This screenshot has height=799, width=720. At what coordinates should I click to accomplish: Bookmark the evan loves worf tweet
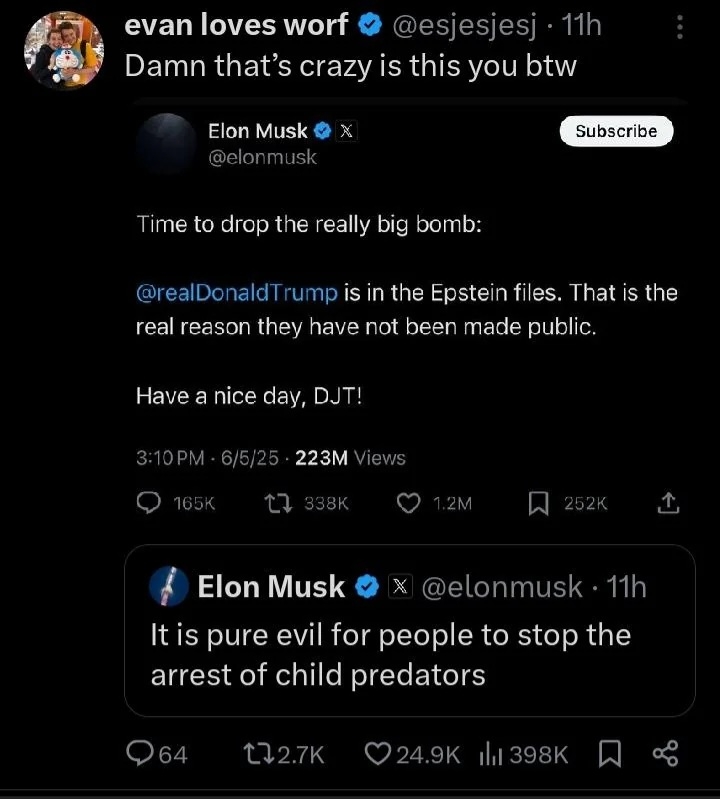[610, 755]
